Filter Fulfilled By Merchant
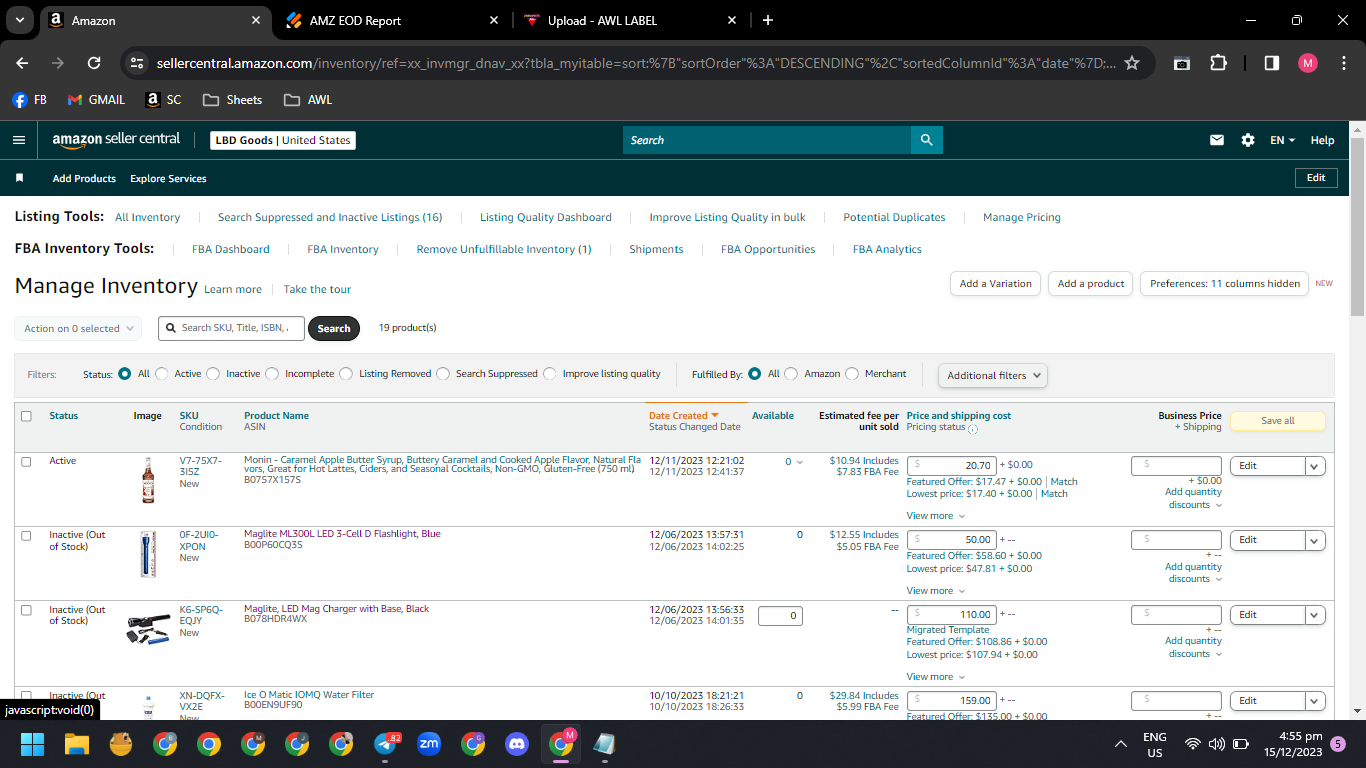 pos(852,374)
